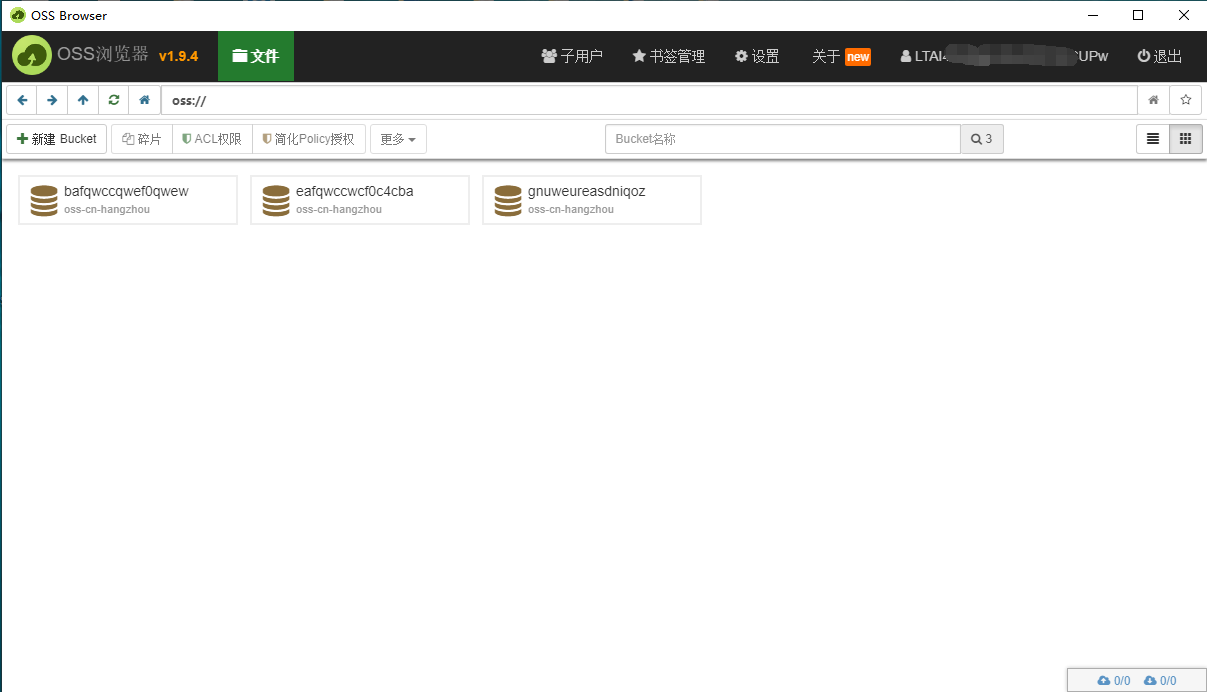Open the bafqwccqwef0qwew bucket icon
1207x692 pixels.
pyautogui.click(x=44, y=201)
